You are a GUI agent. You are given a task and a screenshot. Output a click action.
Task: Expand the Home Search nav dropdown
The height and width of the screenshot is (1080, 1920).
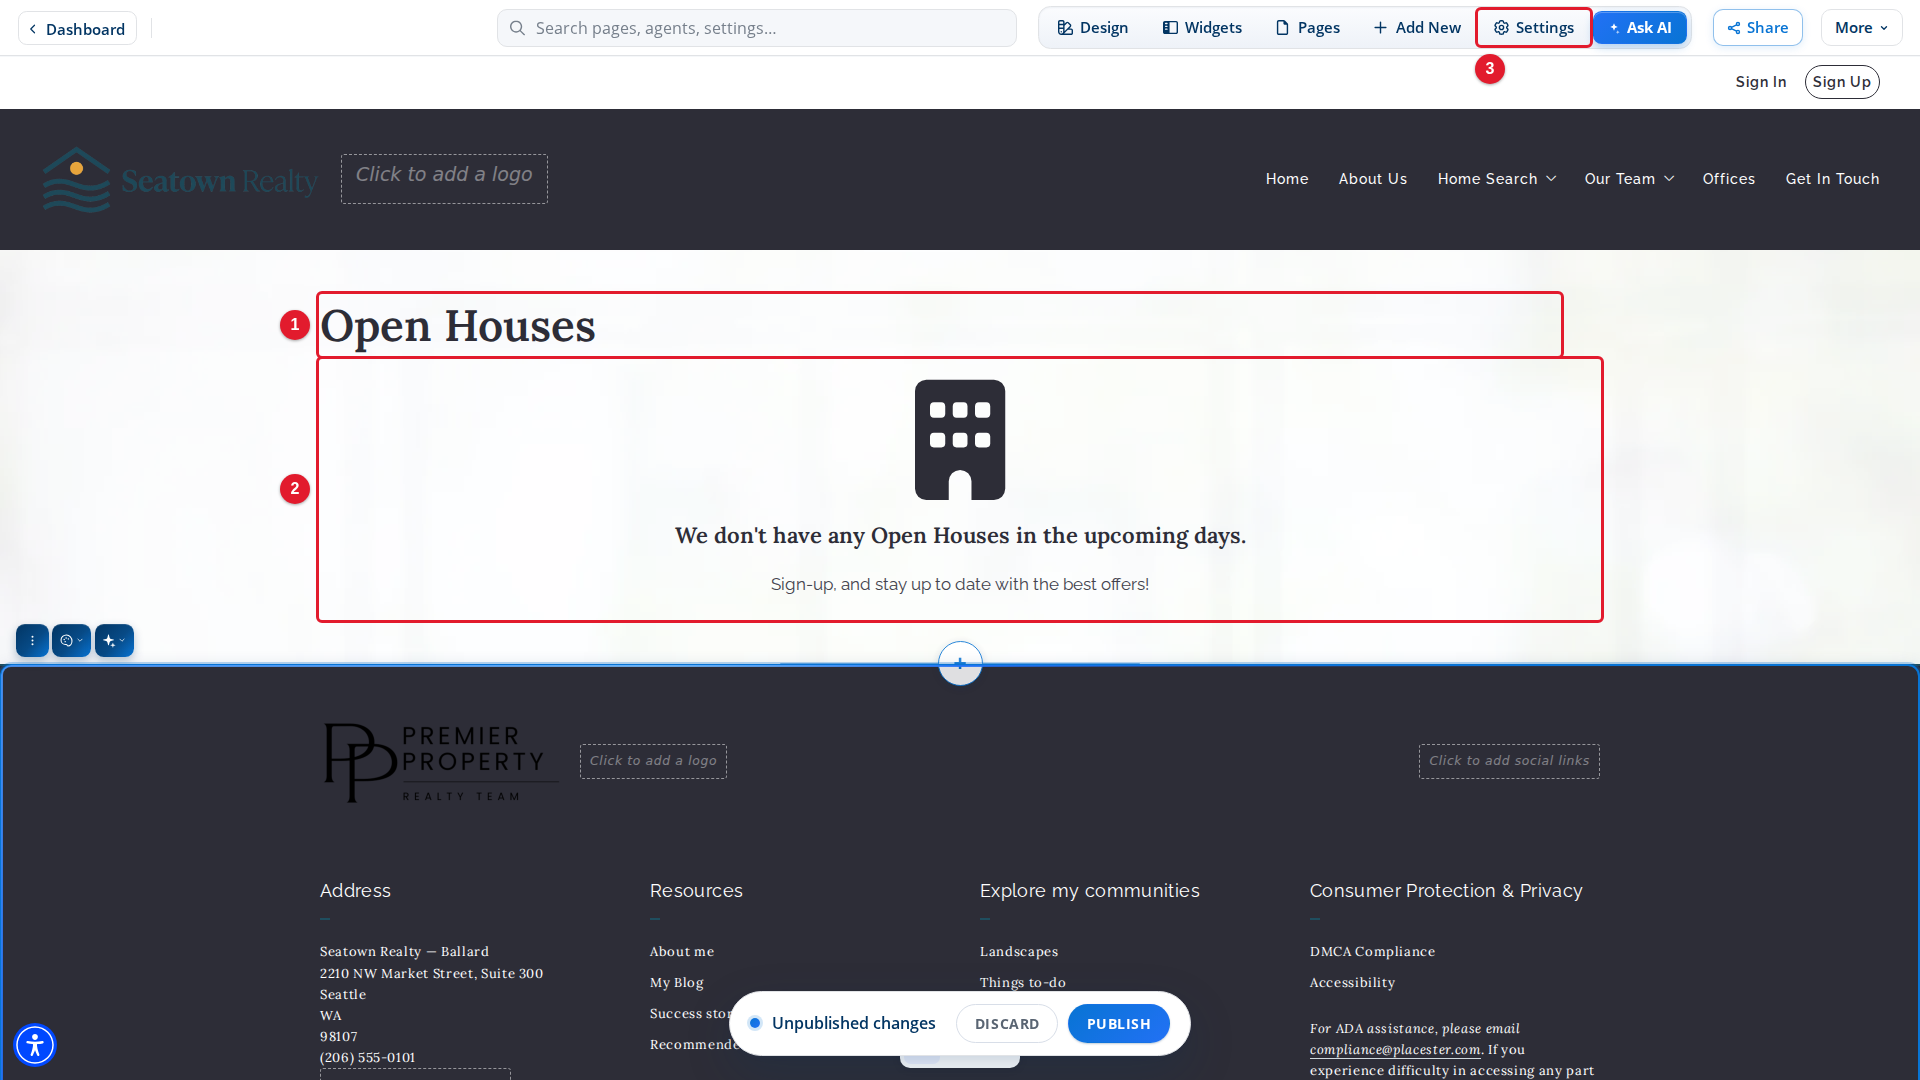coord(1497,179)
